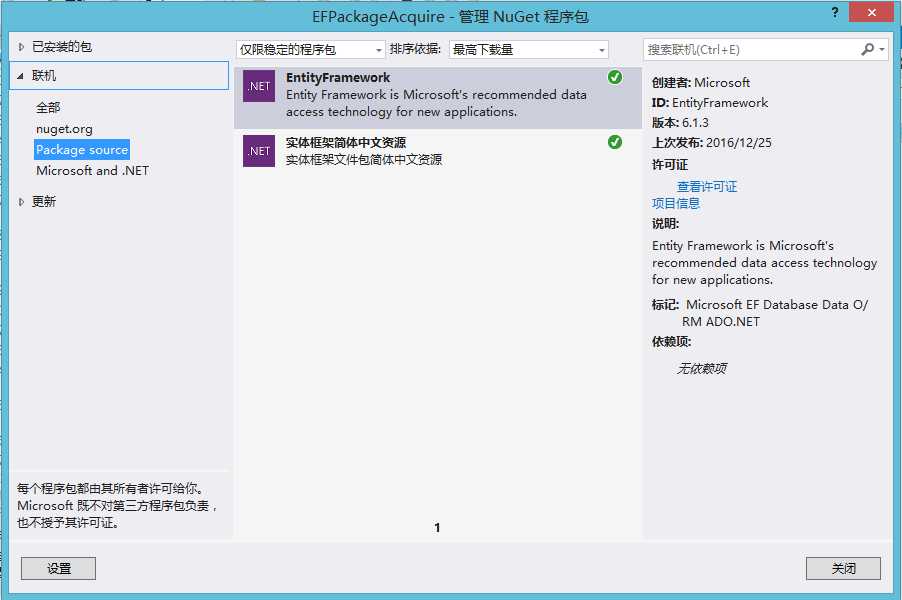Select the nuget.org source
The width and height of the screenshot is (902, 600).
(x=64, y=129)
